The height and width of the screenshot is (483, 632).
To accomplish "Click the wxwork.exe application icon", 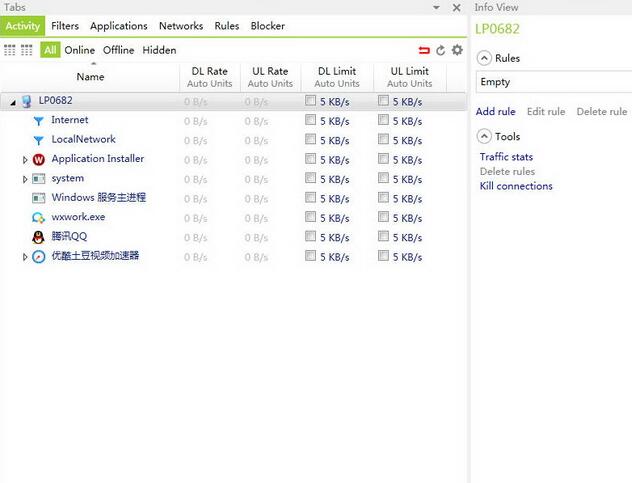I will (x=39, y=217).
